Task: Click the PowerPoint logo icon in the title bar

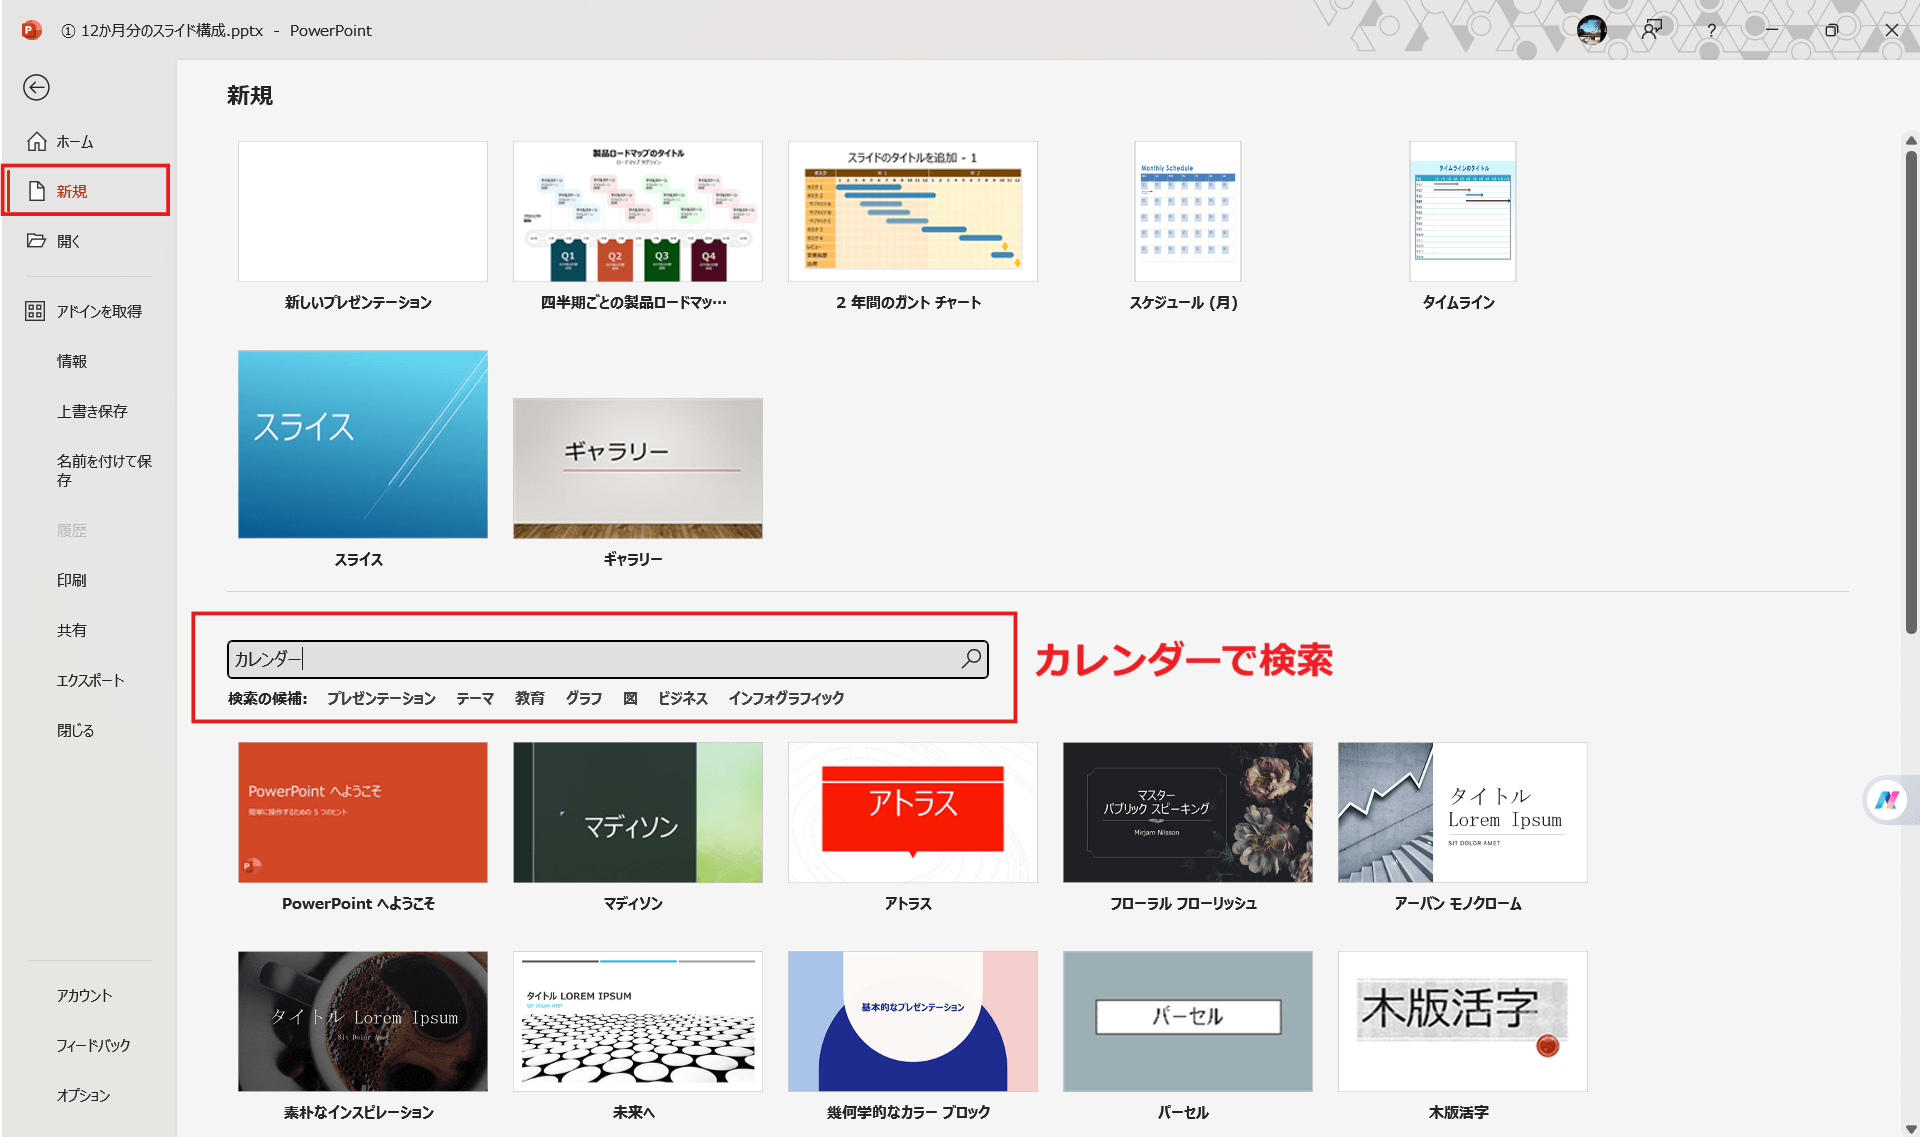Action: (x=30, y=30)
